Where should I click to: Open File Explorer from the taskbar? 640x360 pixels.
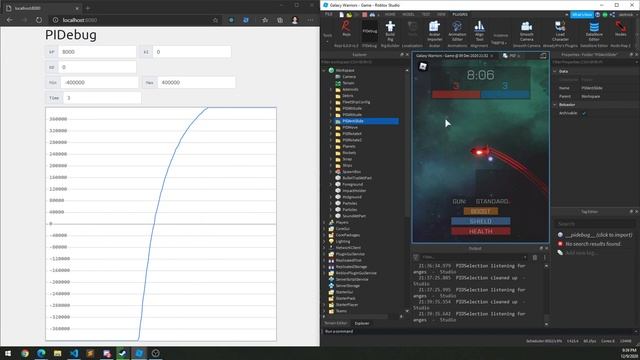point(58,353)
